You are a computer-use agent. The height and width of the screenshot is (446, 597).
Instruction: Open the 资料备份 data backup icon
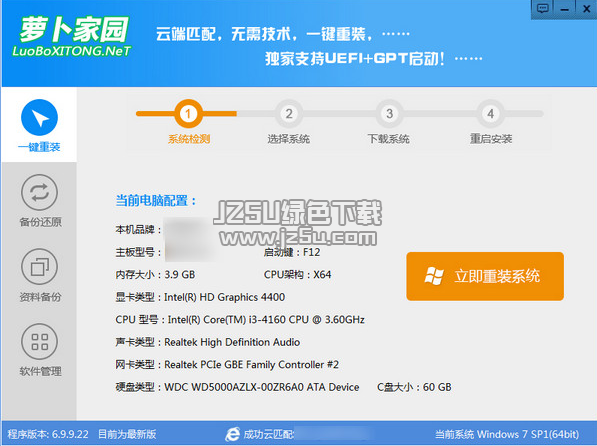[x=40, y=267]
